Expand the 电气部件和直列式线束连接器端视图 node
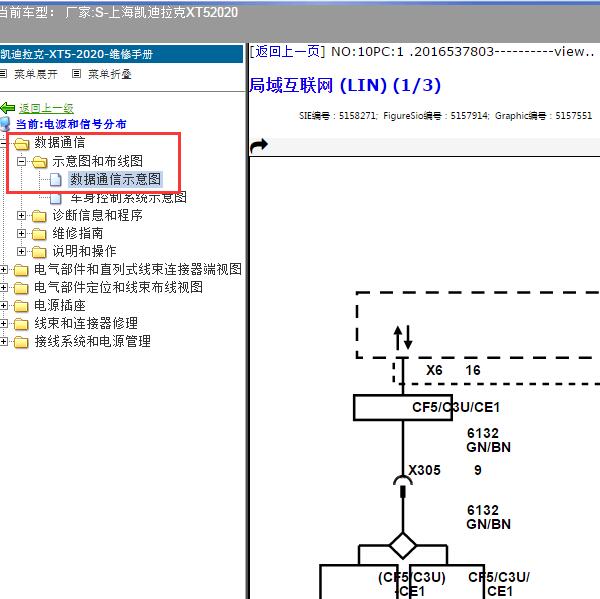The width and height of the screenshot is (600, 599). [3, 269]
